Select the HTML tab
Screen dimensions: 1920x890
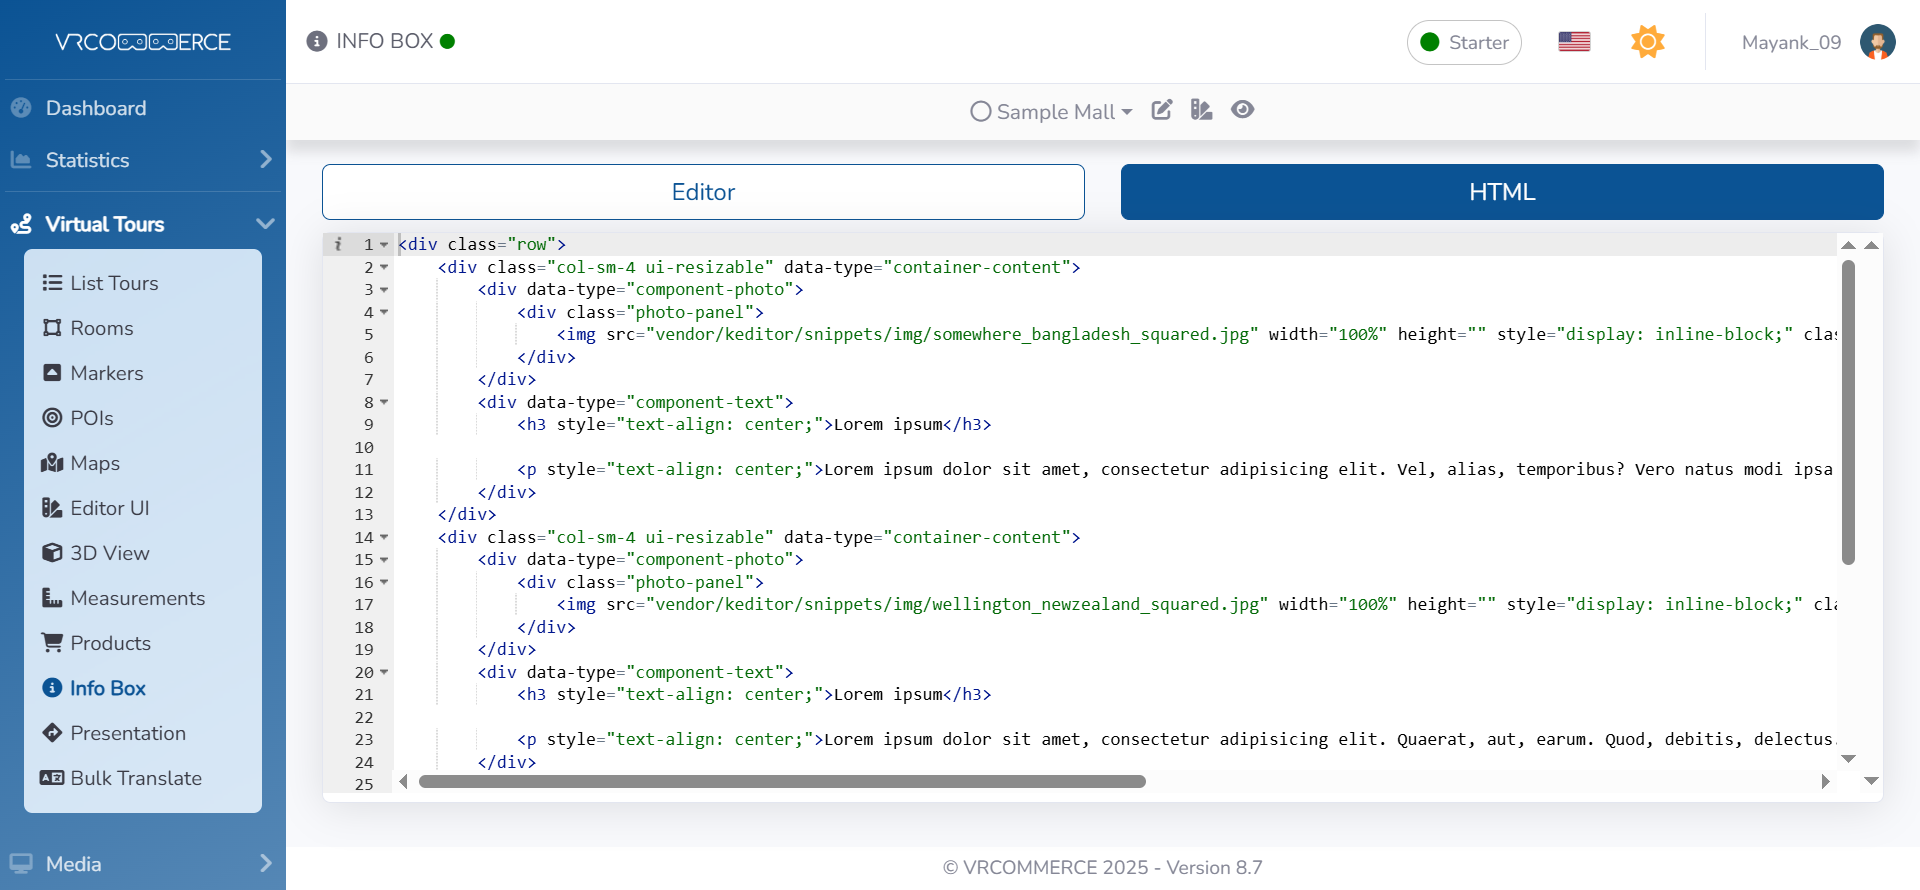pos(1501,192)
